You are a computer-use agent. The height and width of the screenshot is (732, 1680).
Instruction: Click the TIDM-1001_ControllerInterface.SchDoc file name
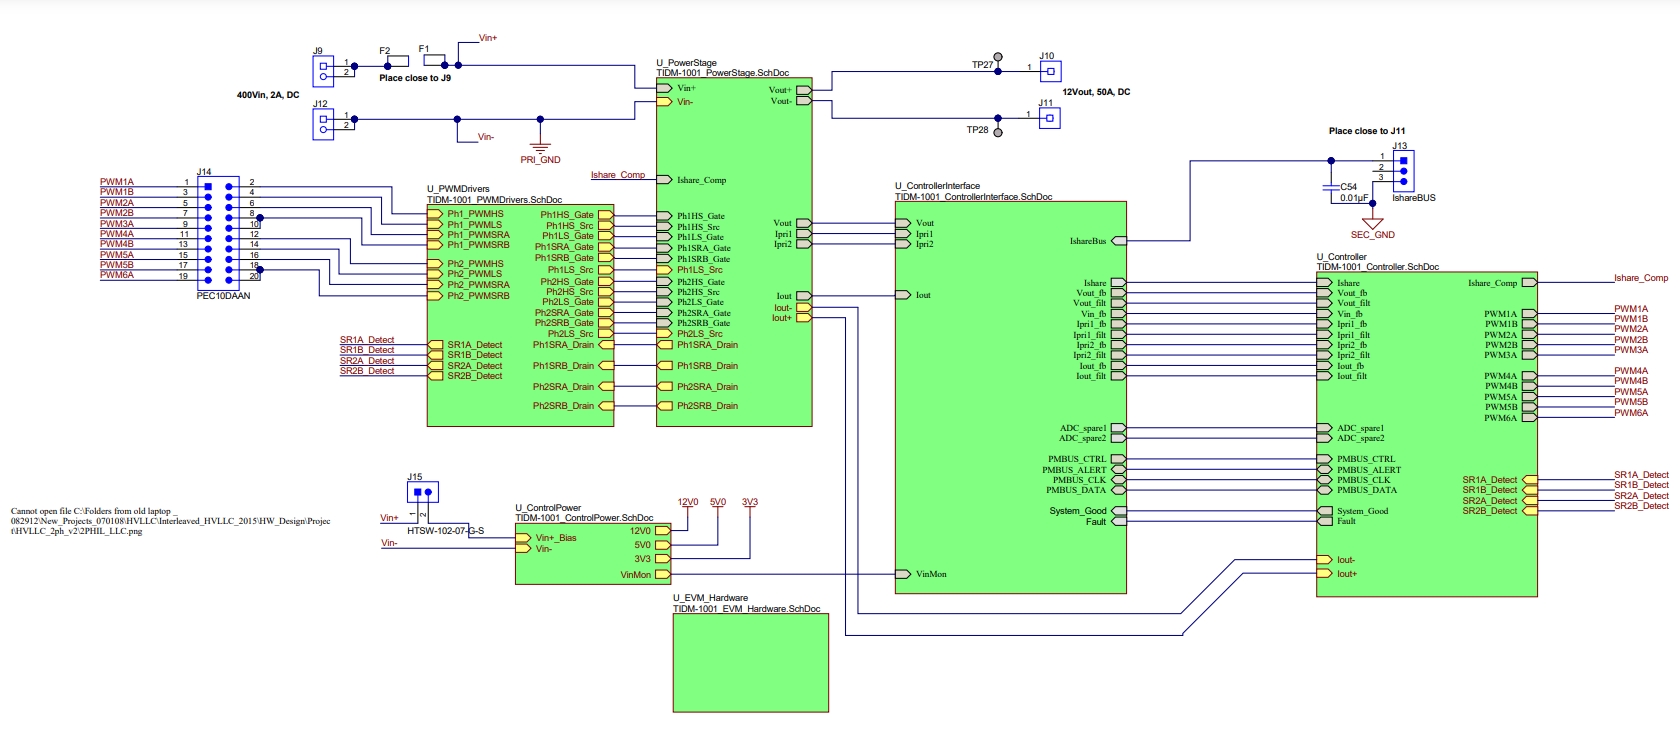973,197
